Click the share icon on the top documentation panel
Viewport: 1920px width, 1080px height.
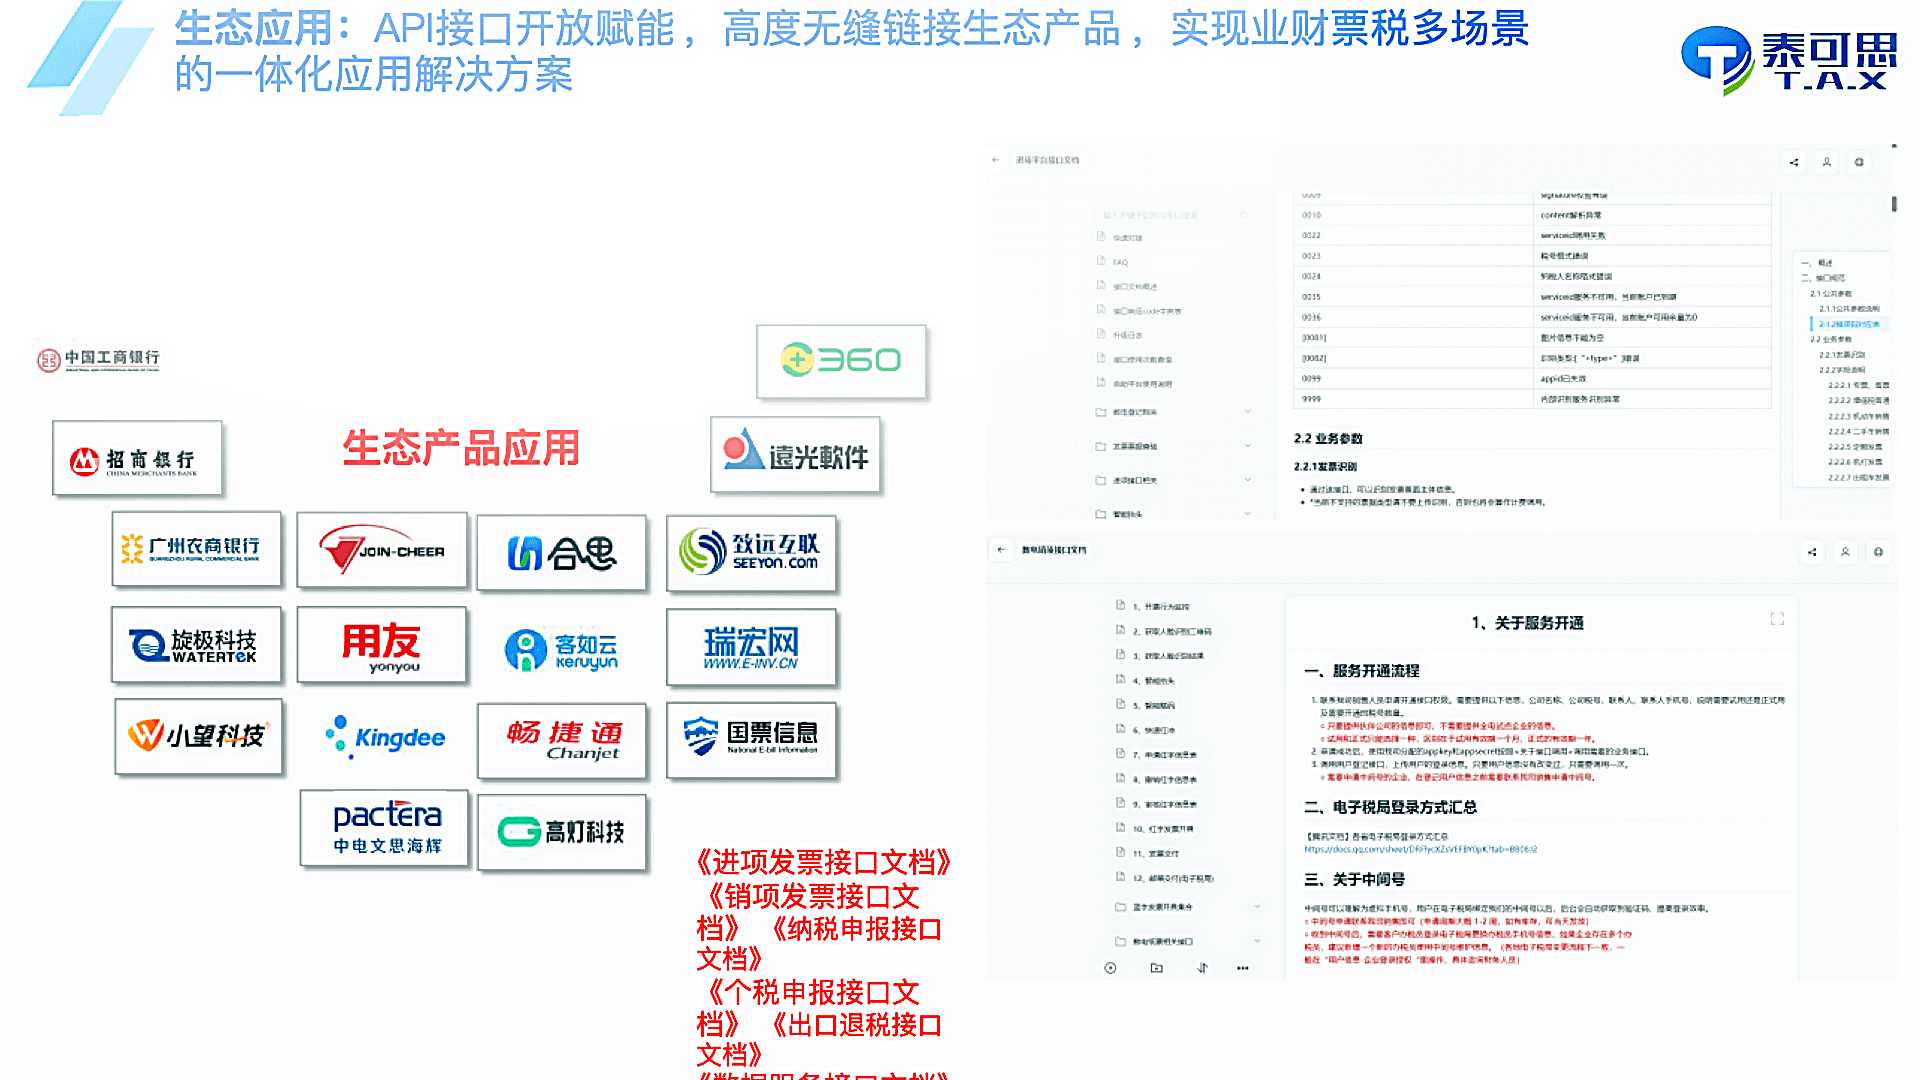click(1795, 162)
